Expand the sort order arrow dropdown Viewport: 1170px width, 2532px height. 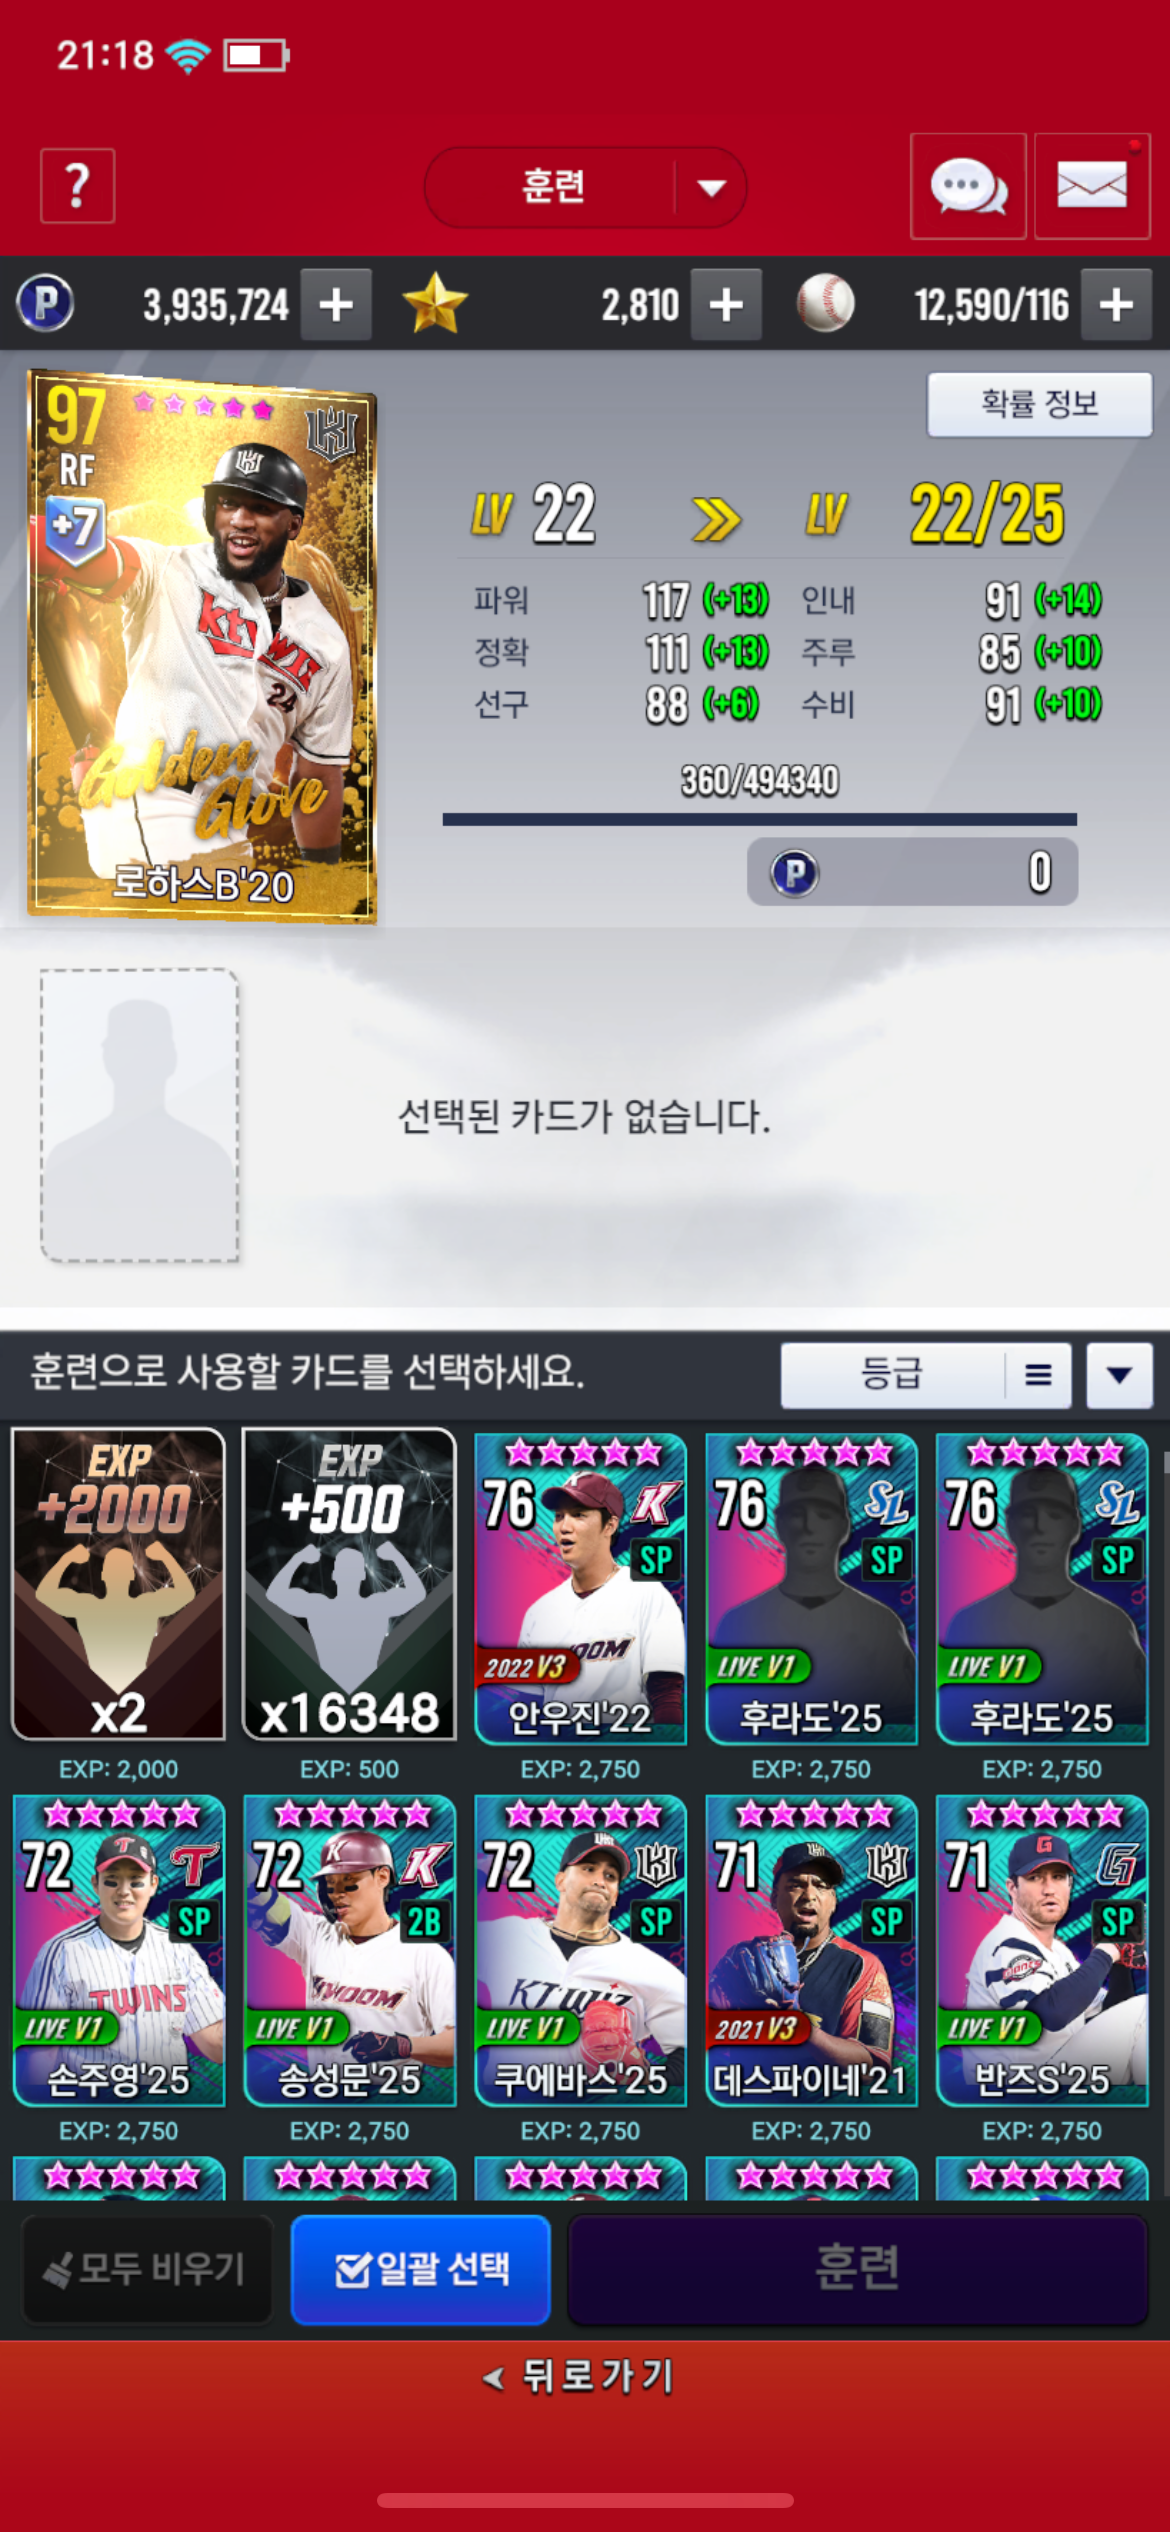[1119, 1376]
